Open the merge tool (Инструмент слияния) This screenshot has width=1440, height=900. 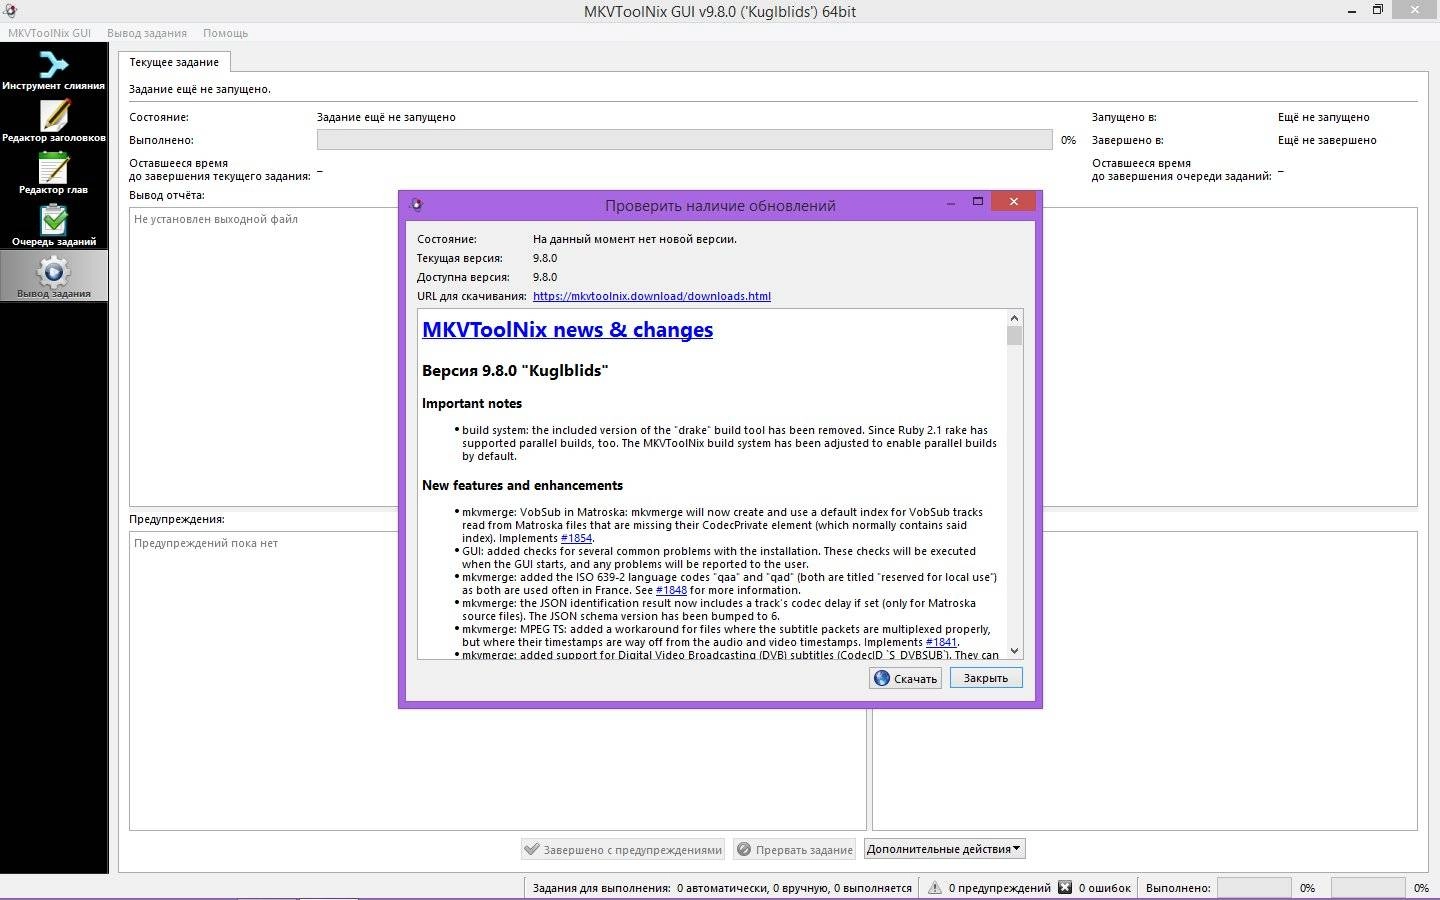(x=54, y=70)
